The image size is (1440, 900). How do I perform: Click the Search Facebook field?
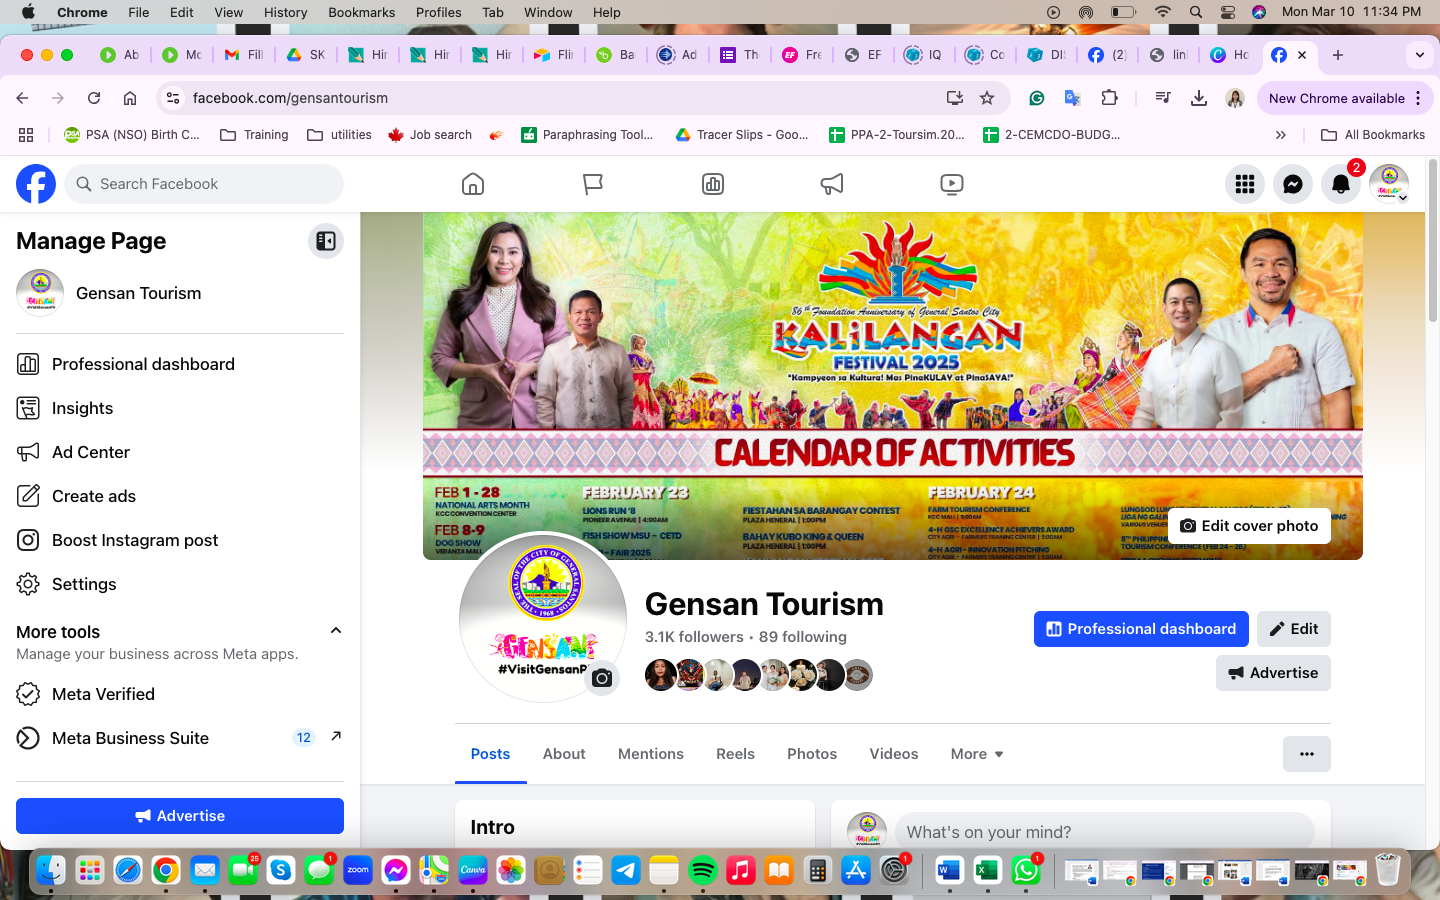204,184
